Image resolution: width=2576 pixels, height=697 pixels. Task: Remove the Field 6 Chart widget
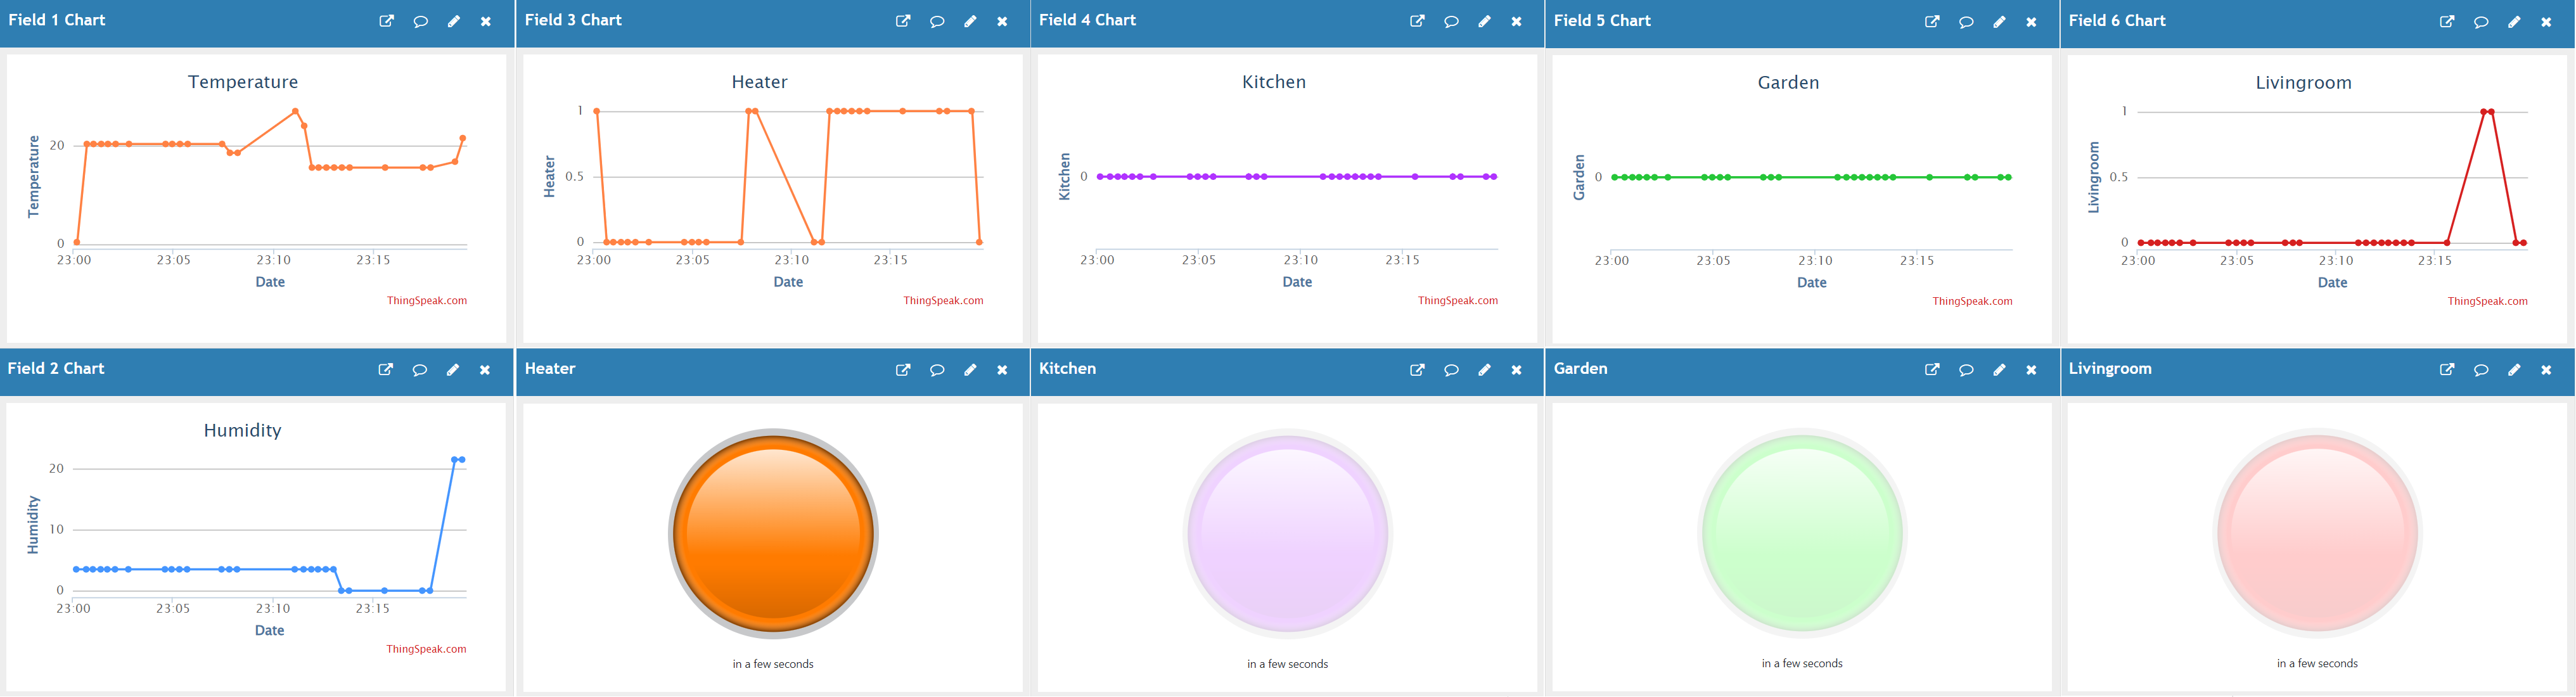click(2546, 21)
